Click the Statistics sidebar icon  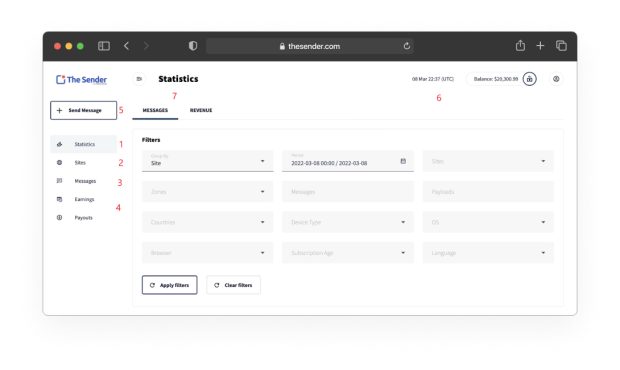click(x=59, y=144)
